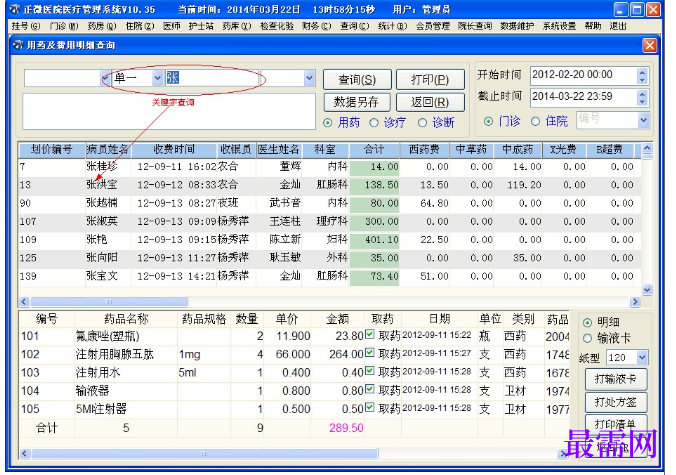Select the 住院 radio button
This screenshot has height=475, width=676.
tap(535, 122)
